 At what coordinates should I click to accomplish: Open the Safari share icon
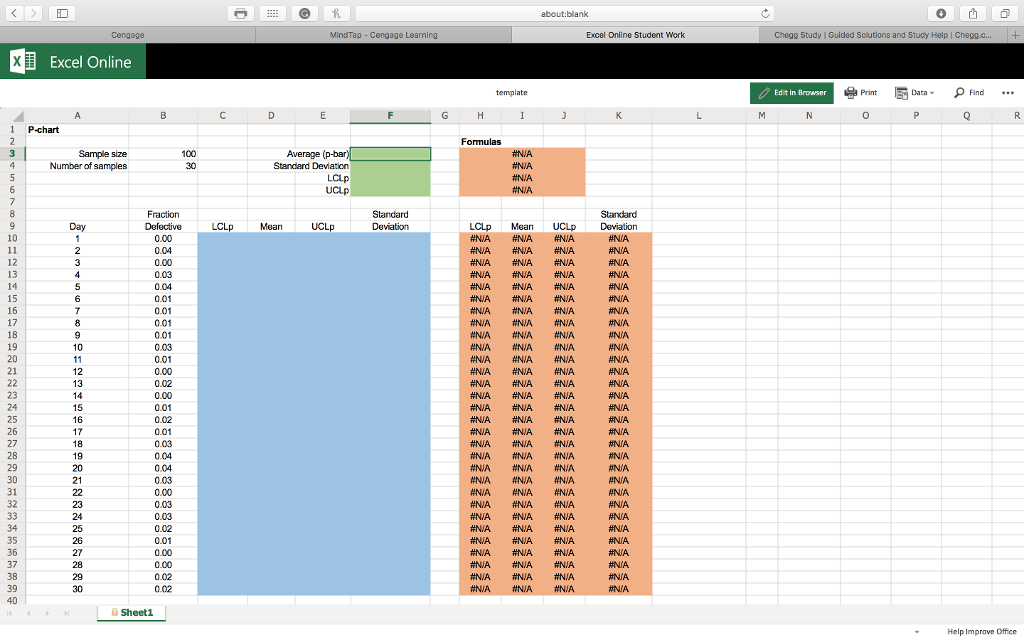973,13
